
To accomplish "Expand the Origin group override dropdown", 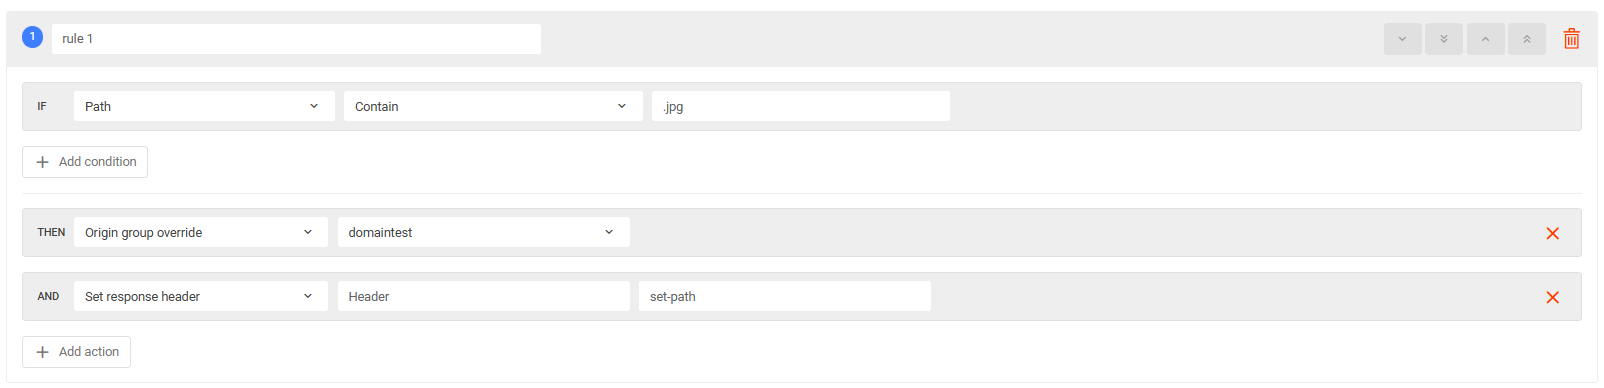I will click(x=201, y=232).
